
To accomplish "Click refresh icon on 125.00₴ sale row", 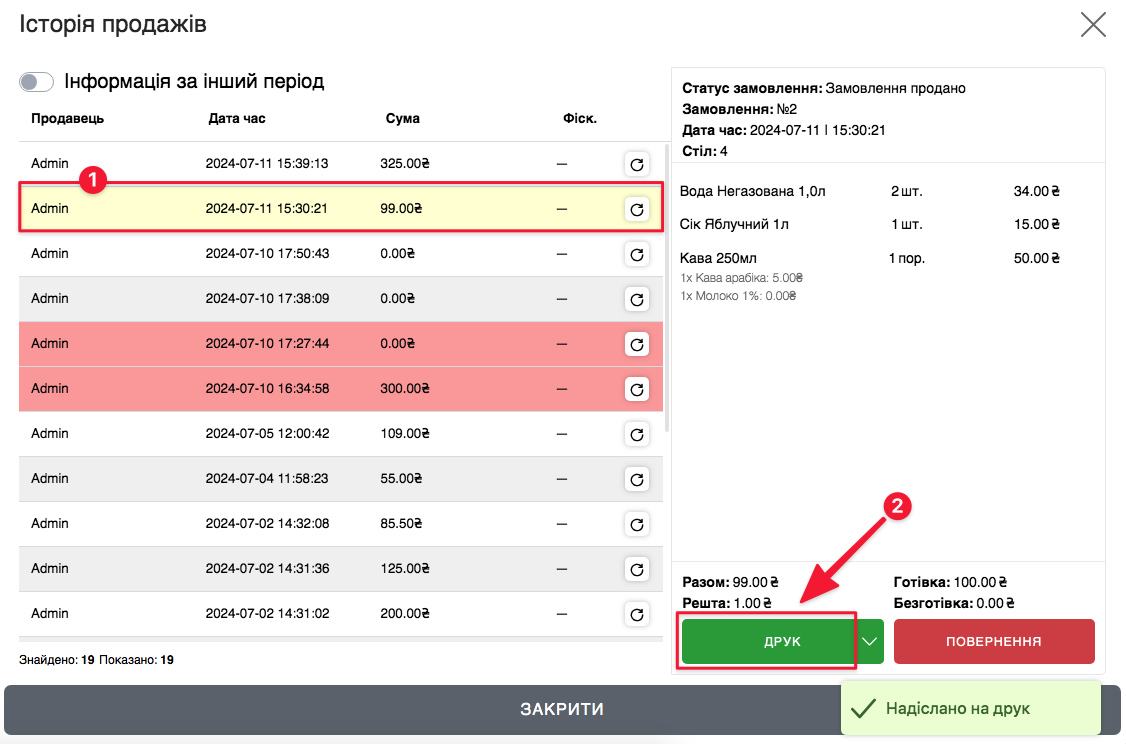I will (x=636, y=569).
